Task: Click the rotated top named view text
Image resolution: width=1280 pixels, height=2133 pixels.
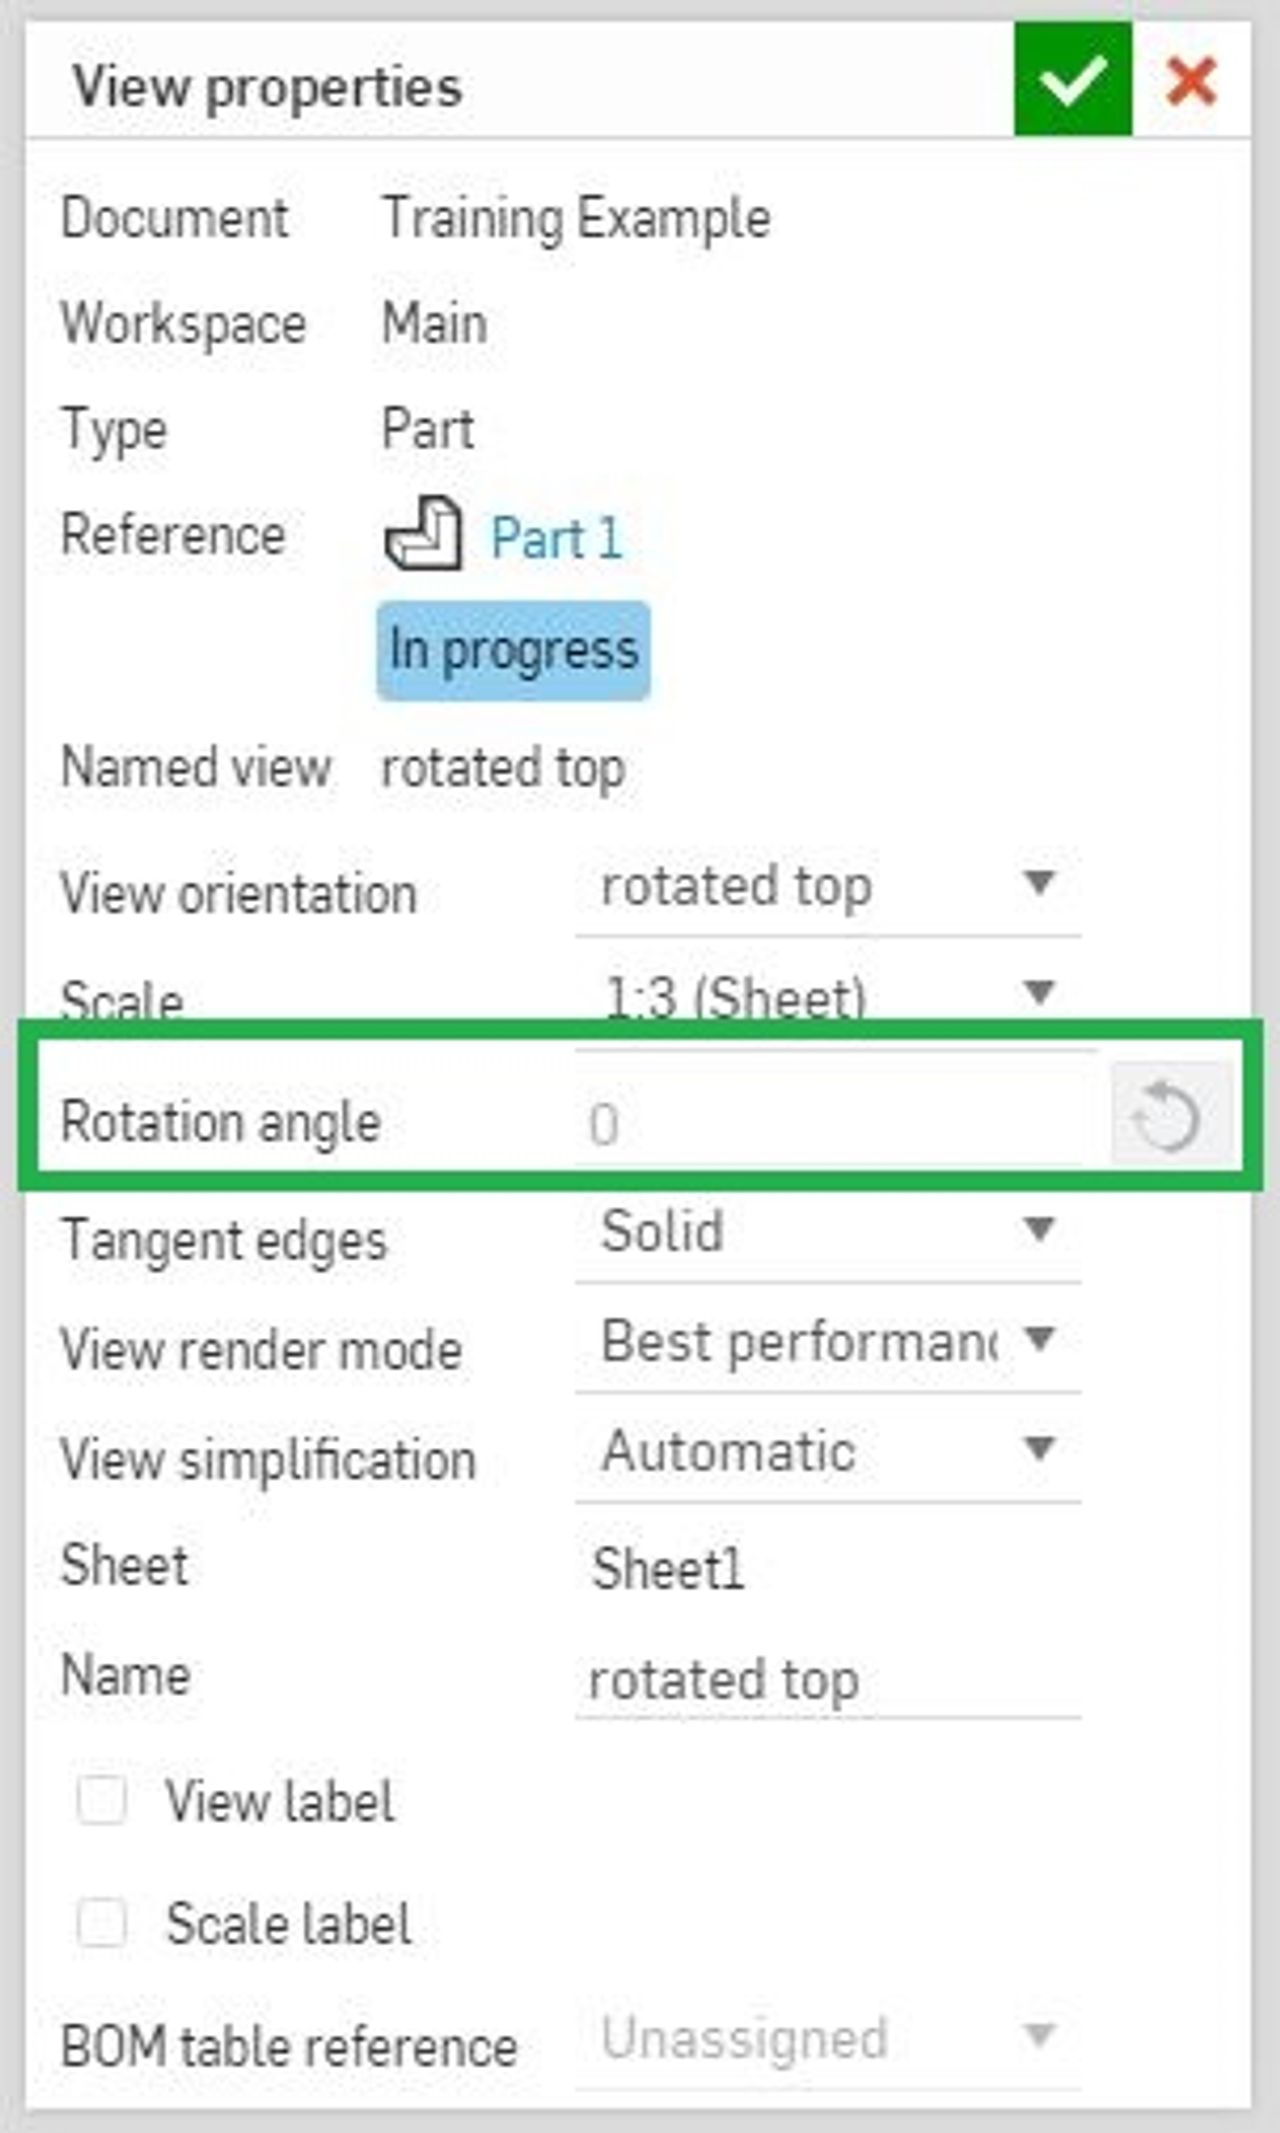Action: [503, 768]
